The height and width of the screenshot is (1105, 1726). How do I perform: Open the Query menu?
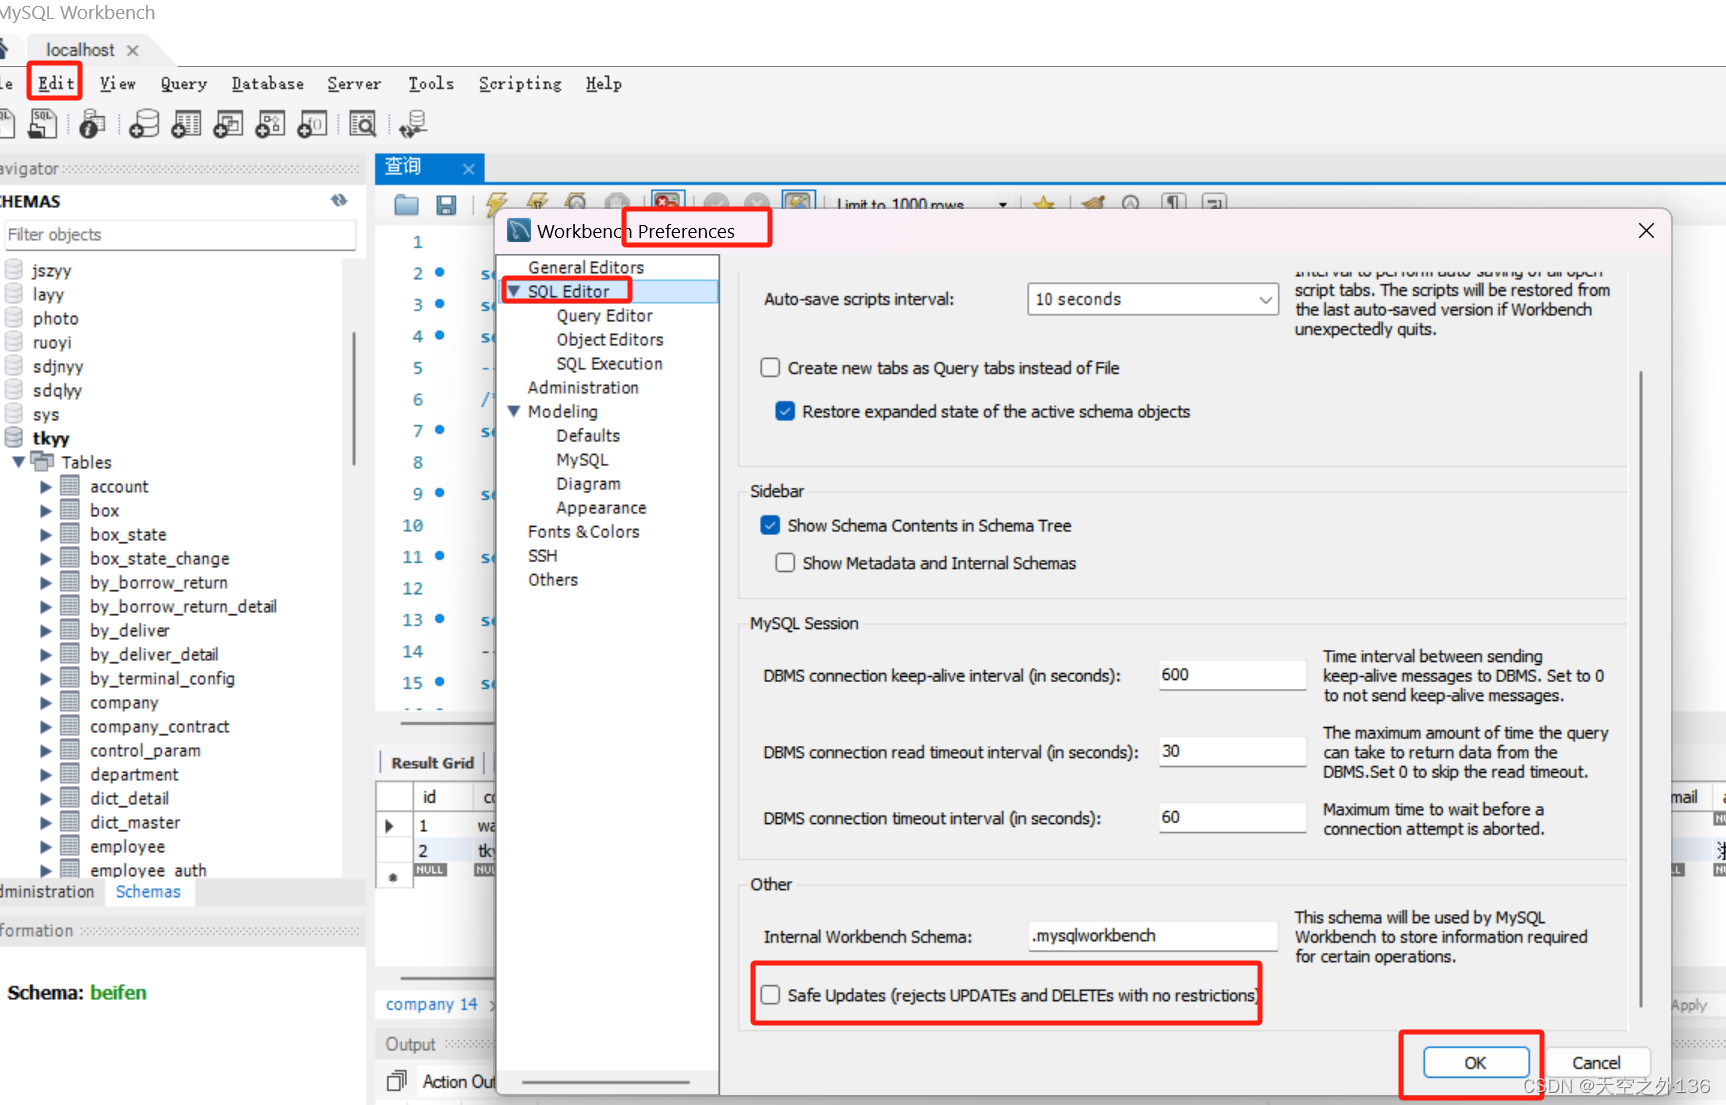[184, 83]
